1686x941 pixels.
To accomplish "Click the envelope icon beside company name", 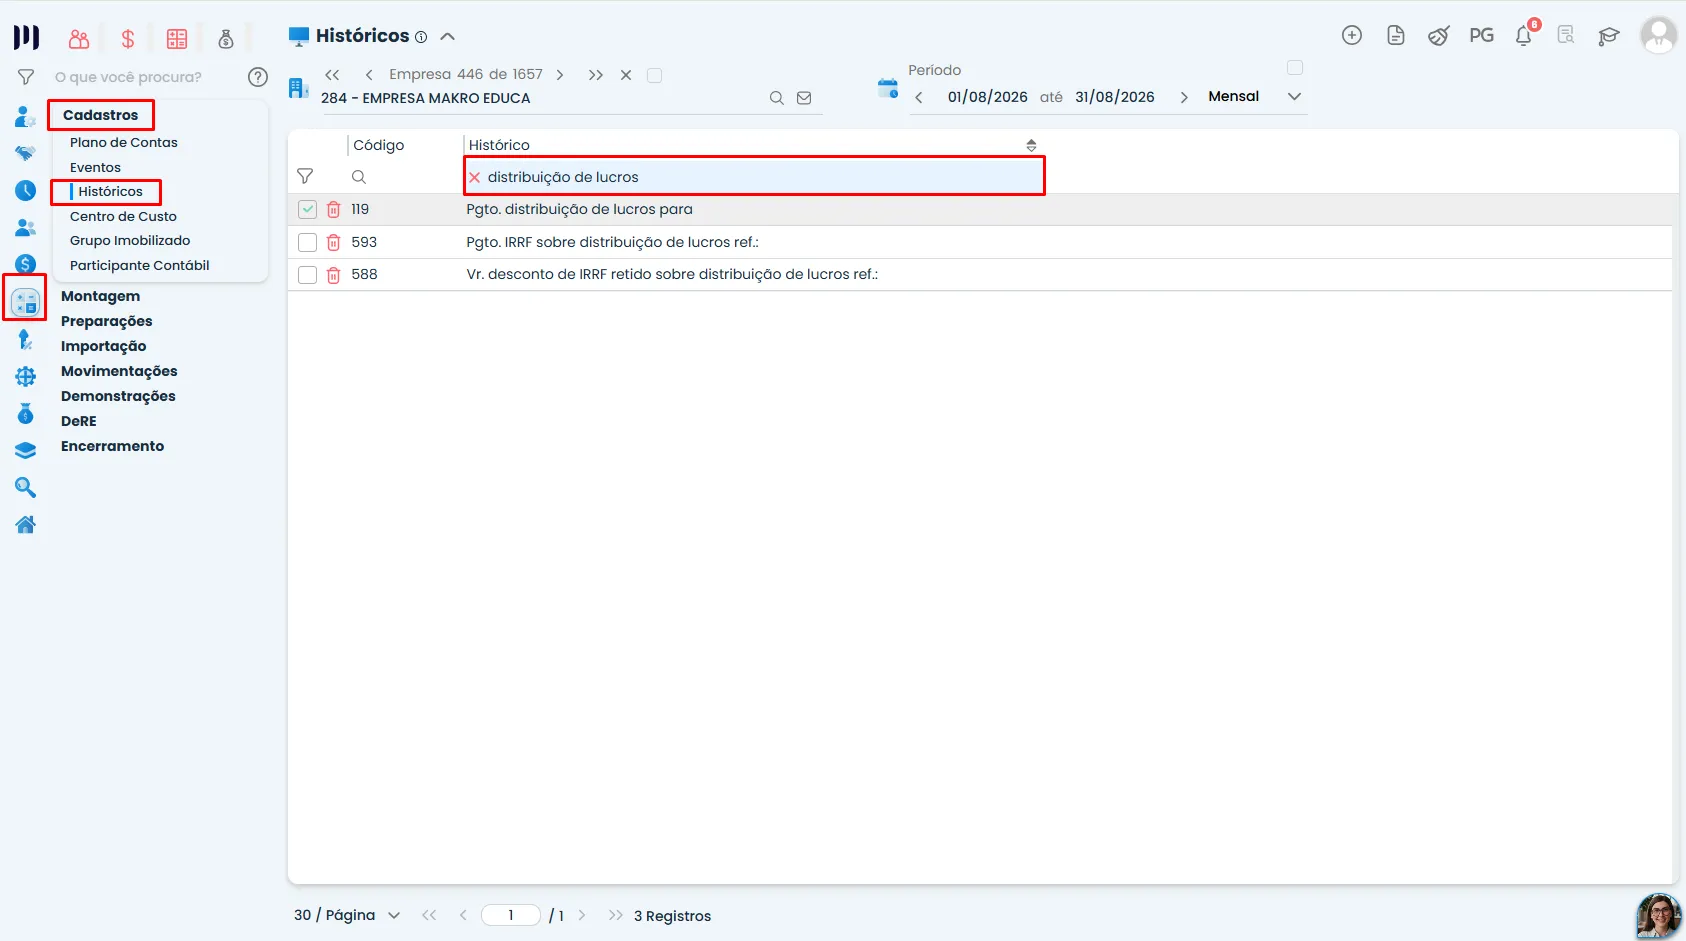I will tap(804, 98).
